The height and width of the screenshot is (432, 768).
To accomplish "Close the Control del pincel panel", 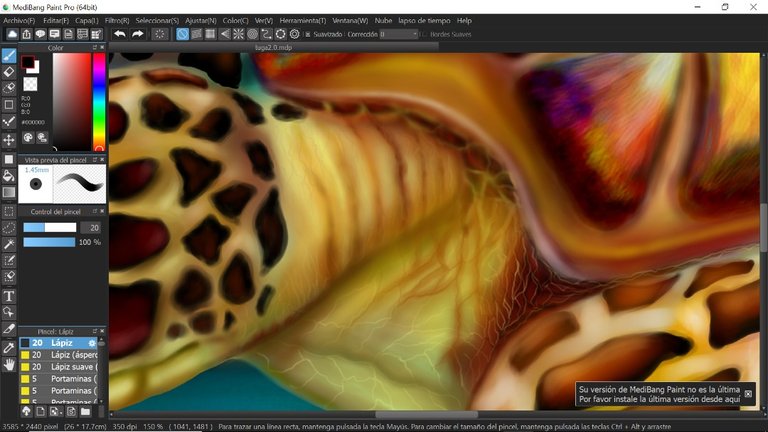I will (x=102, y=211).
